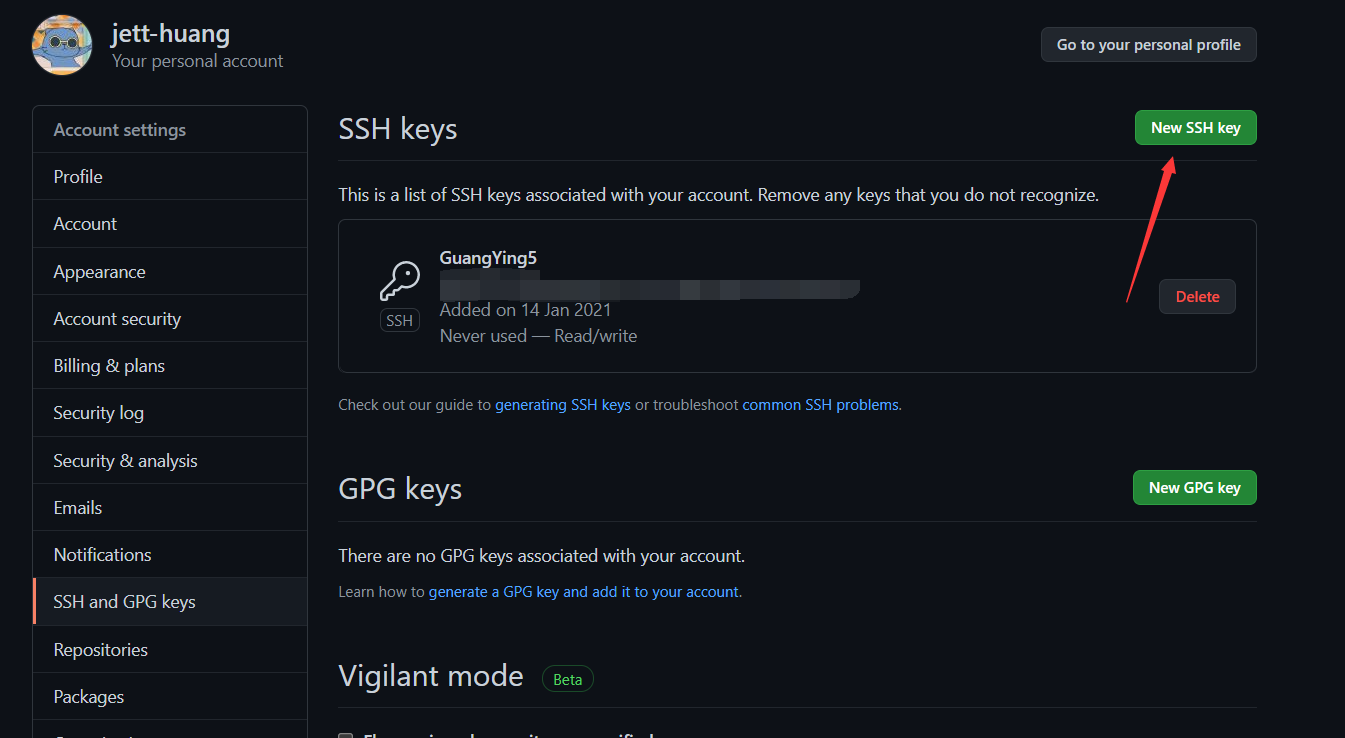Image resolution: width=1345 pixels, height=738 pixels.
Task: Go to your personal profile
Action: (1148, 45)
